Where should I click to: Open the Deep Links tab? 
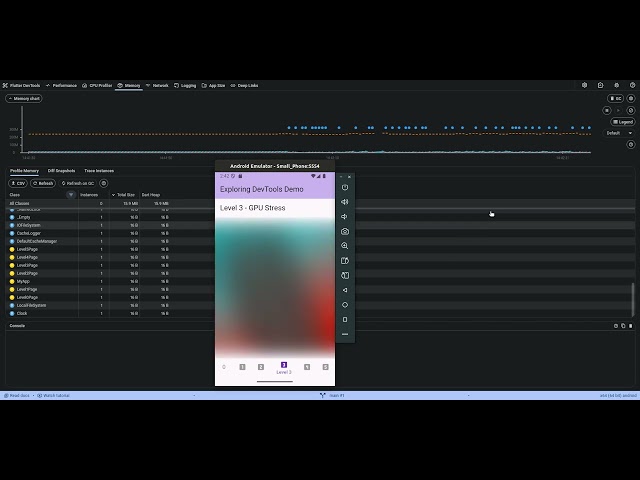[x=244, y=85]
